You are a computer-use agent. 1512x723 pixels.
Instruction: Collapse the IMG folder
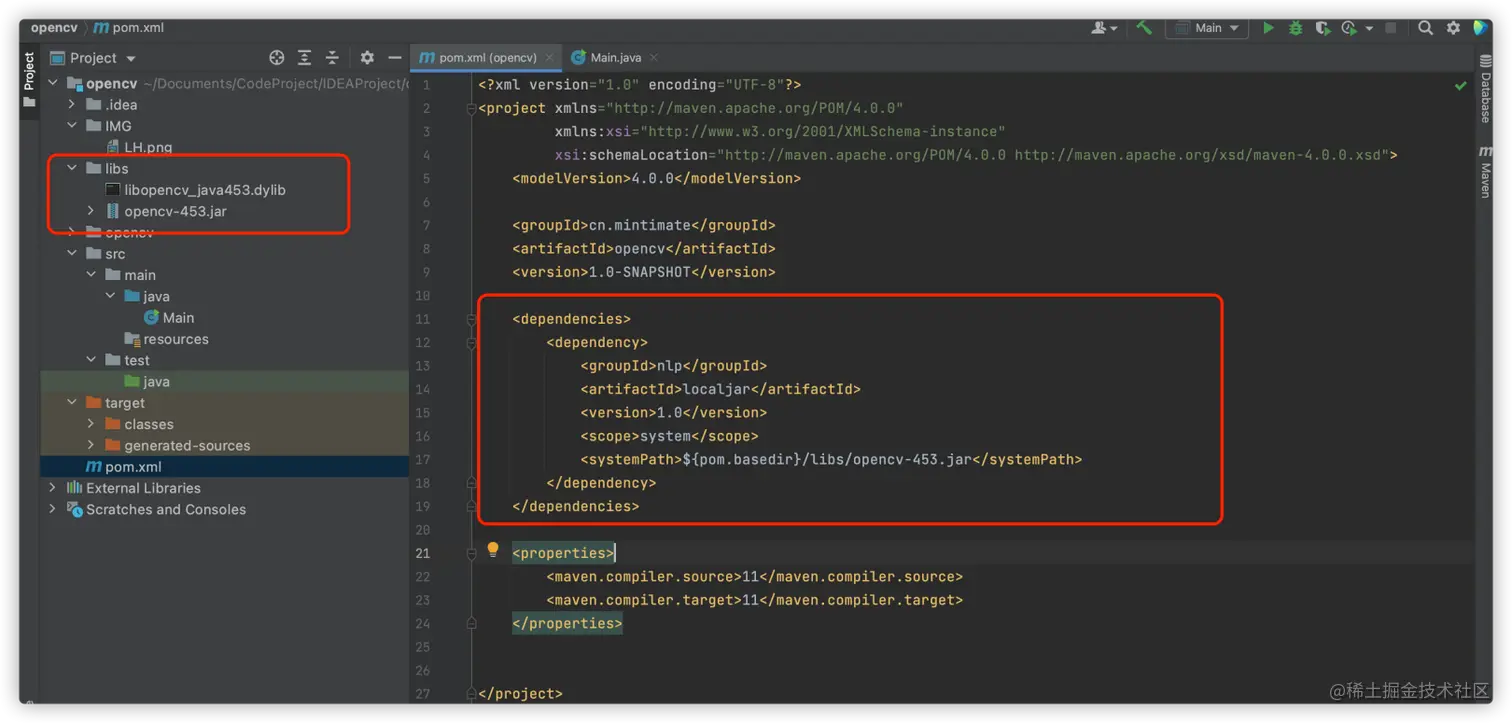72,126
